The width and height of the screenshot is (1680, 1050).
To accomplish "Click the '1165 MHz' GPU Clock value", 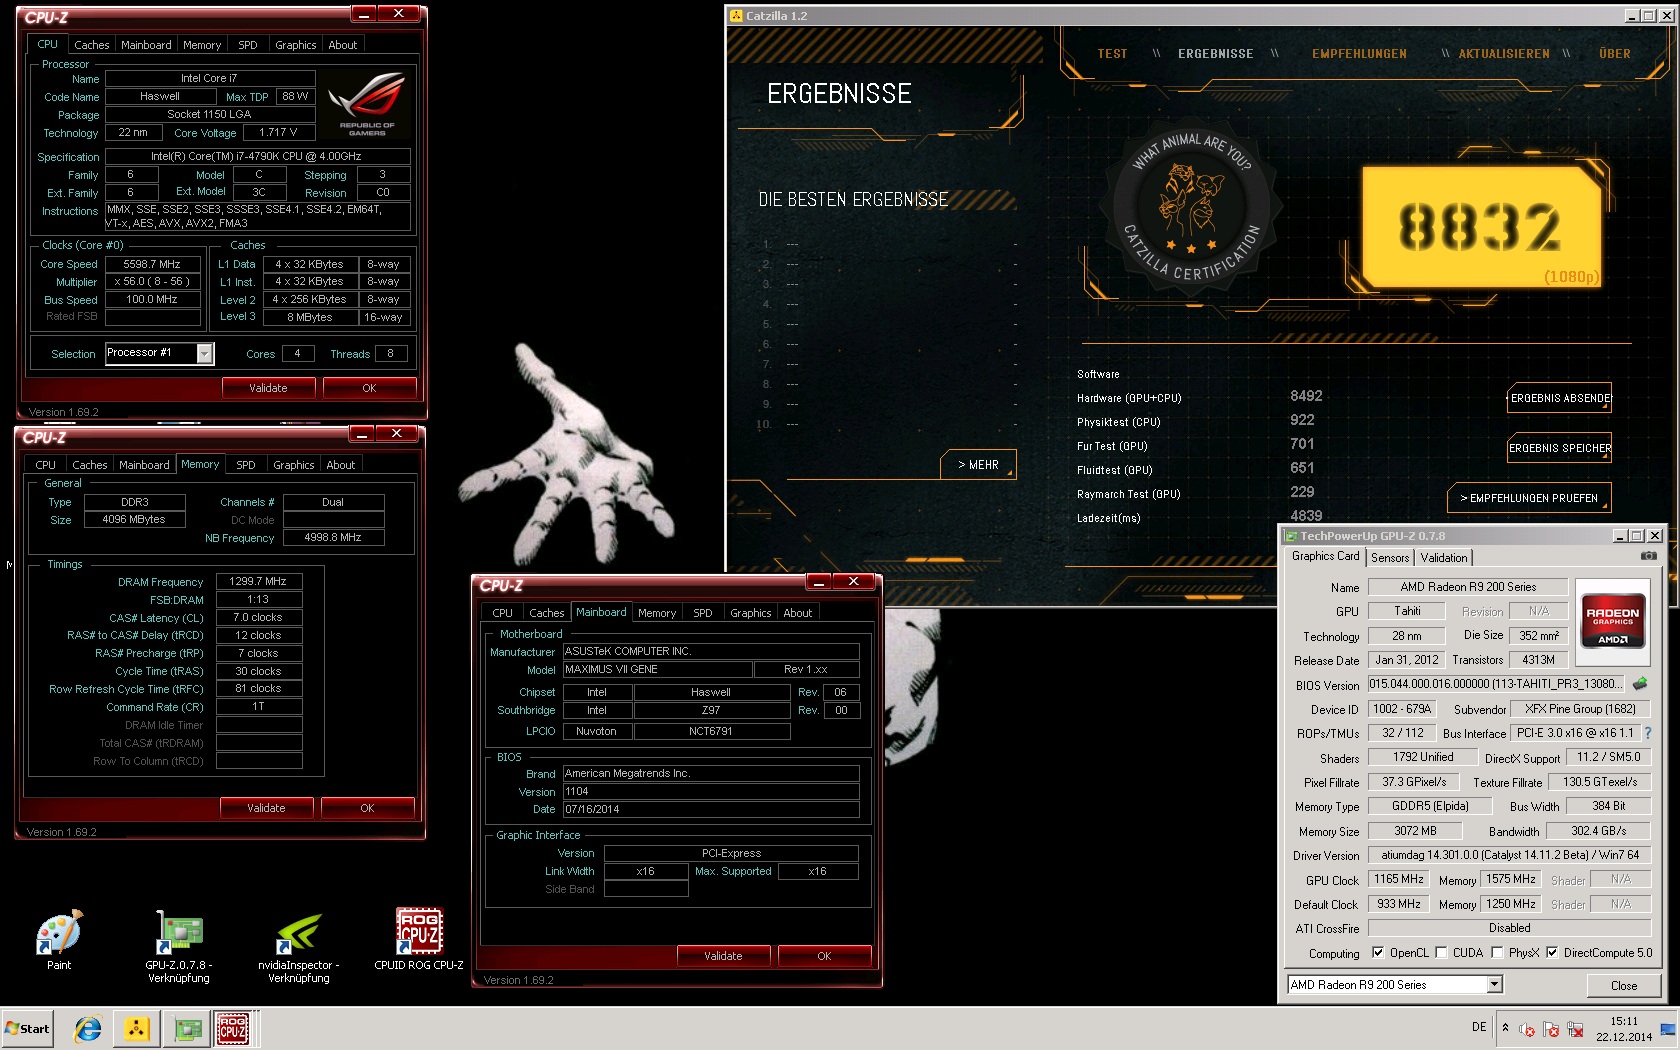I will [x=1398, y=879].
